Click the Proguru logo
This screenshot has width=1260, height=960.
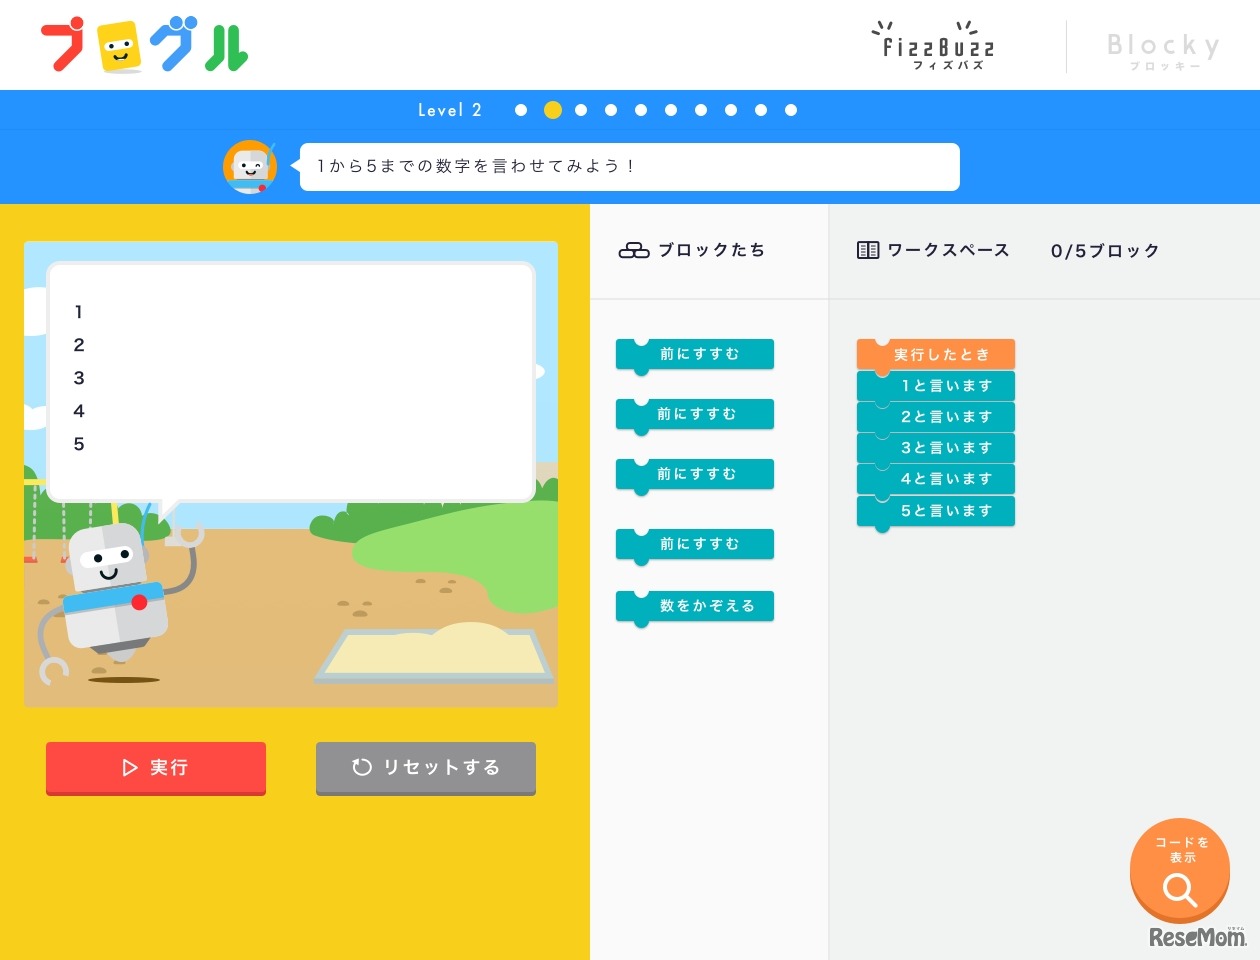(x=145, y=46)
